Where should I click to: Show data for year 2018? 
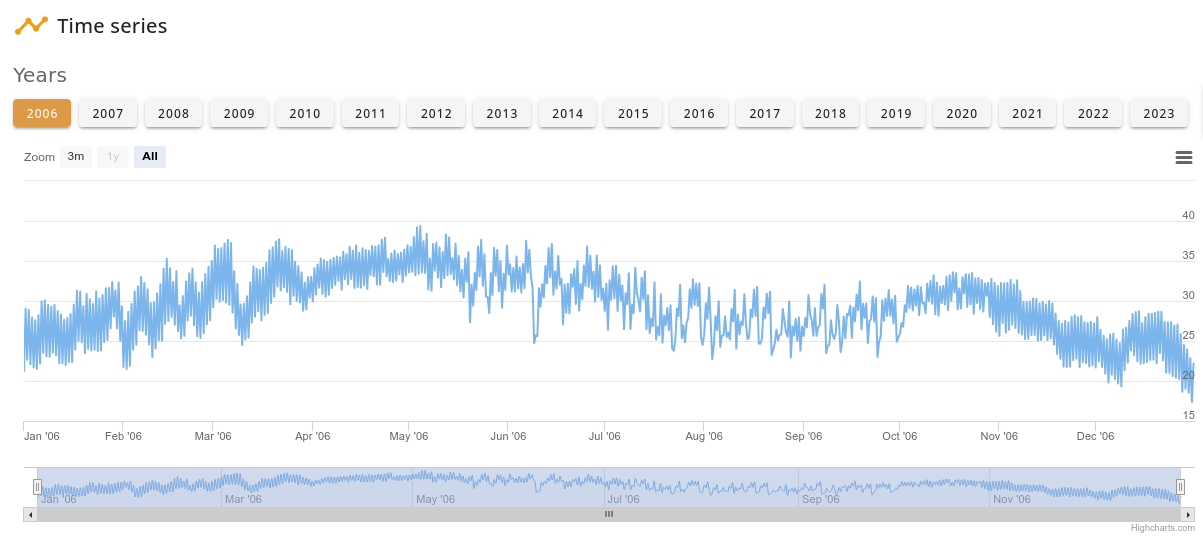(x=830, y=113)
